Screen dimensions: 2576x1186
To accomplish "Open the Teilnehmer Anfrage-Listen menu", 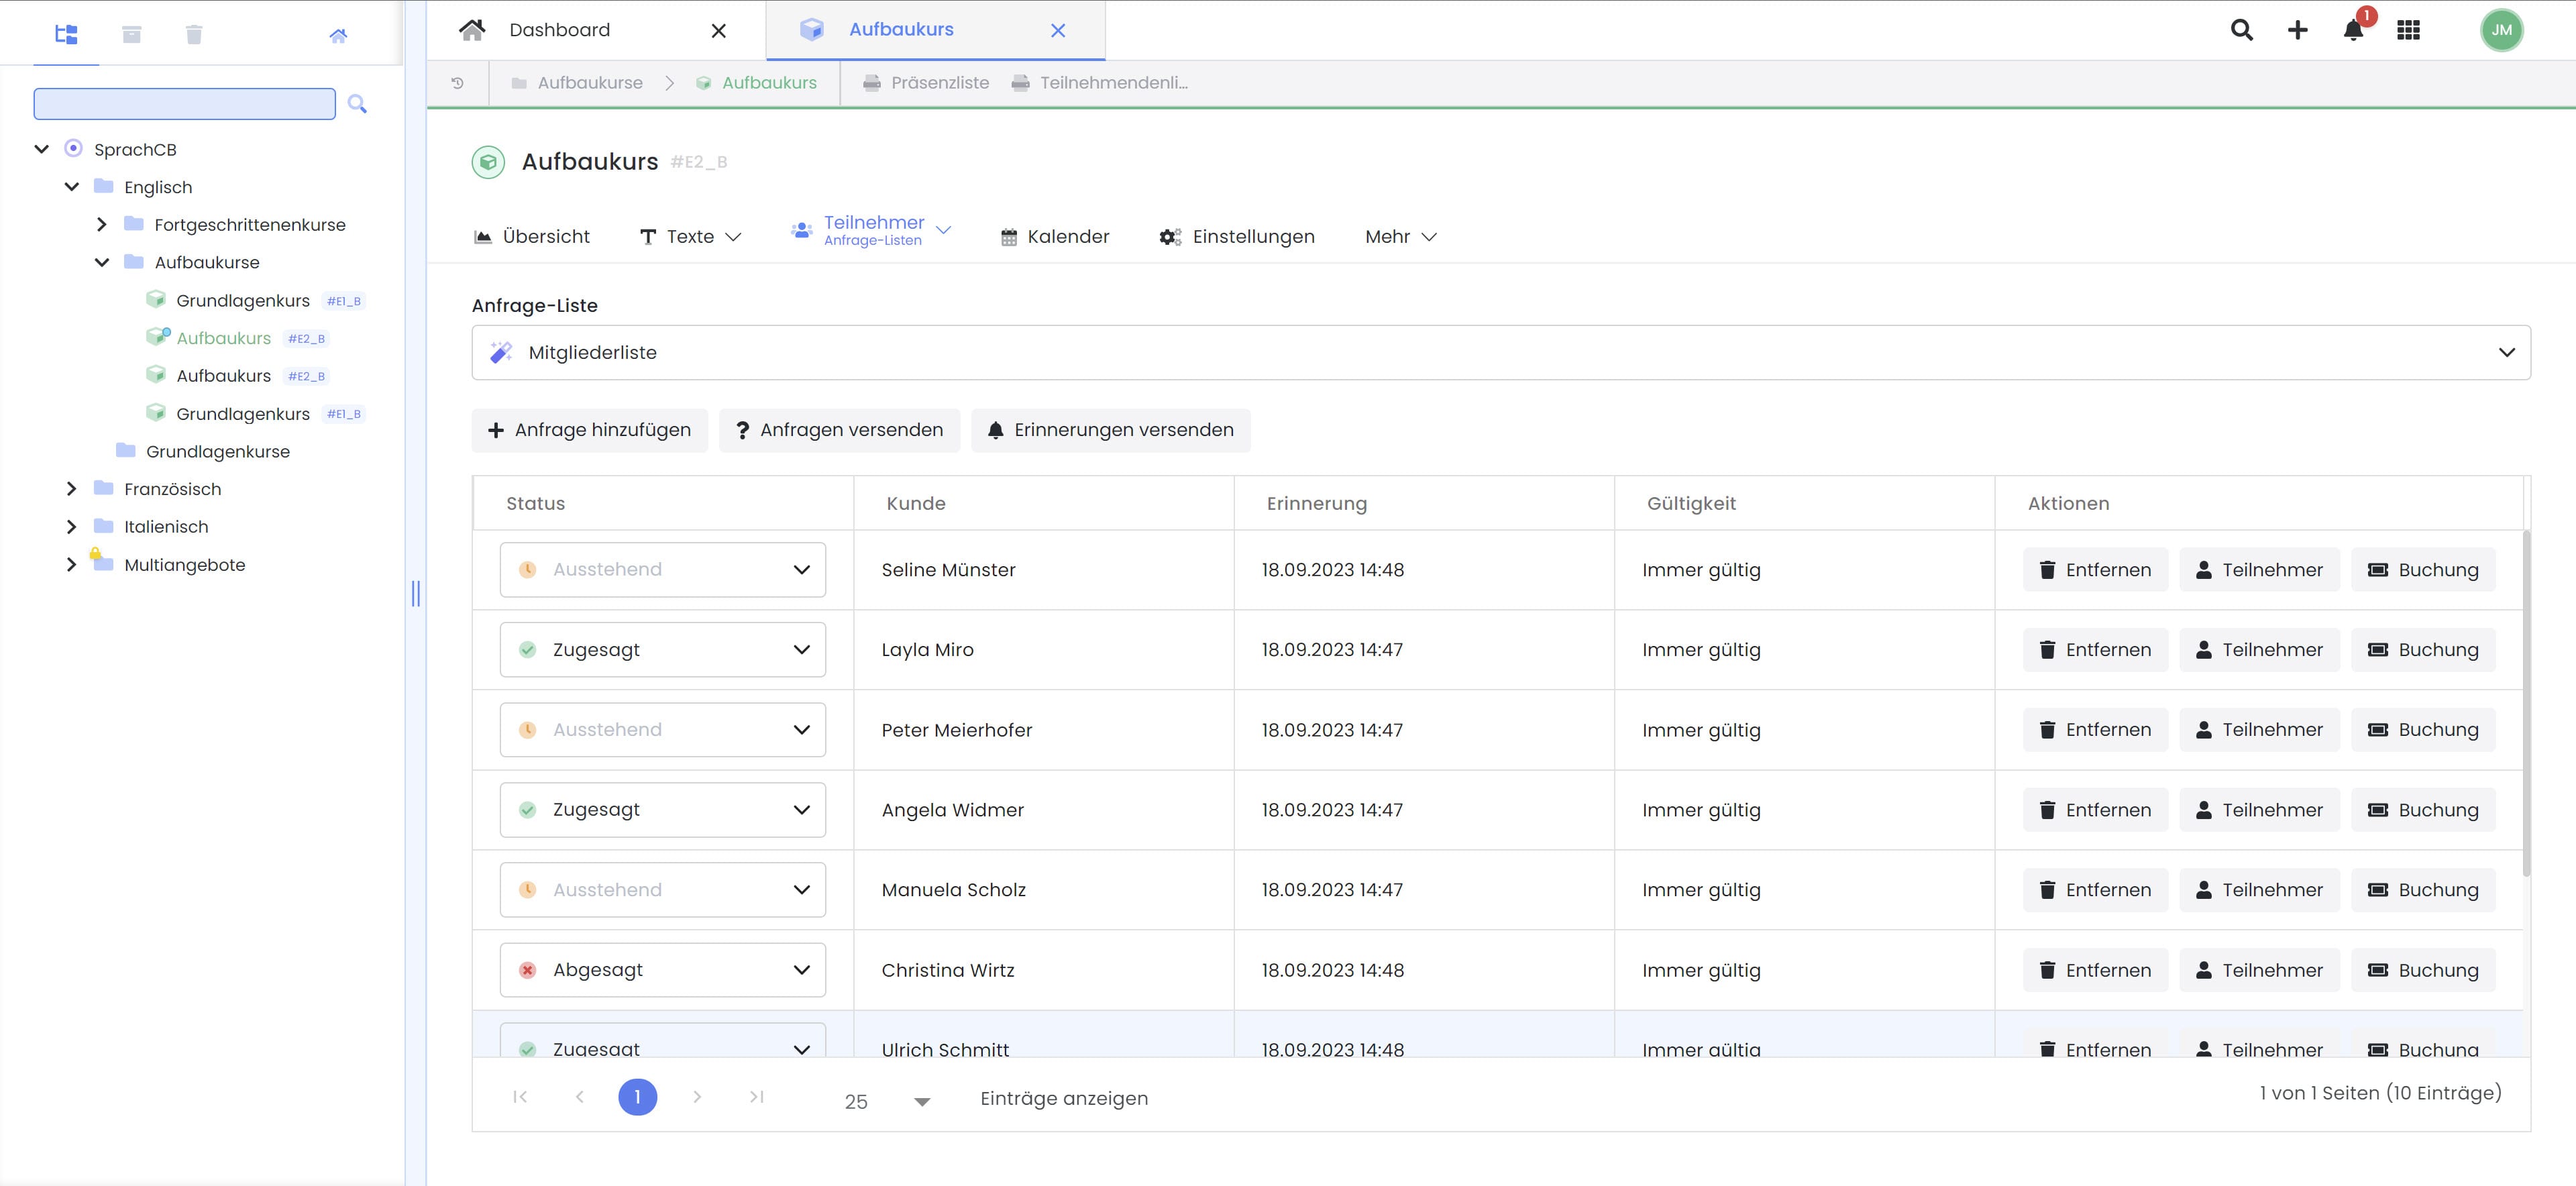I will pyautogui.click(x=871, y=230).
